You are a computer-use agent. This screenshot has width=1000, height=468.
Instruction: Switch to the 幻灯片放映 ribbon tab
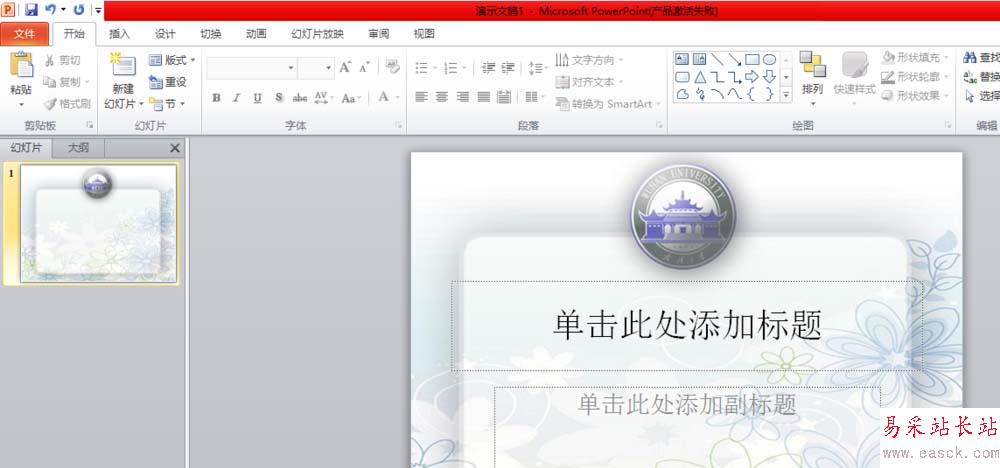point(318,34)
